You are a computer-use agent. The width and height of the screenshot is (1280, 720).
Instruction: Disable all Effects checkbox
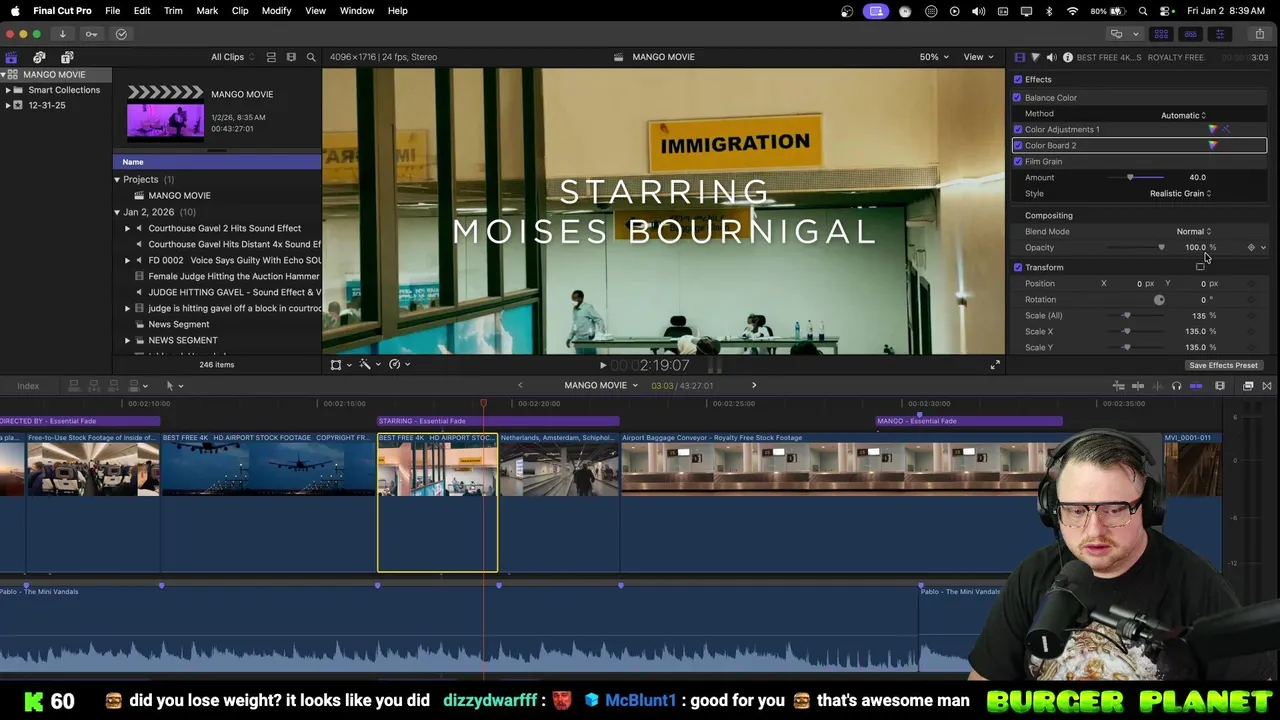(1018, 79)
